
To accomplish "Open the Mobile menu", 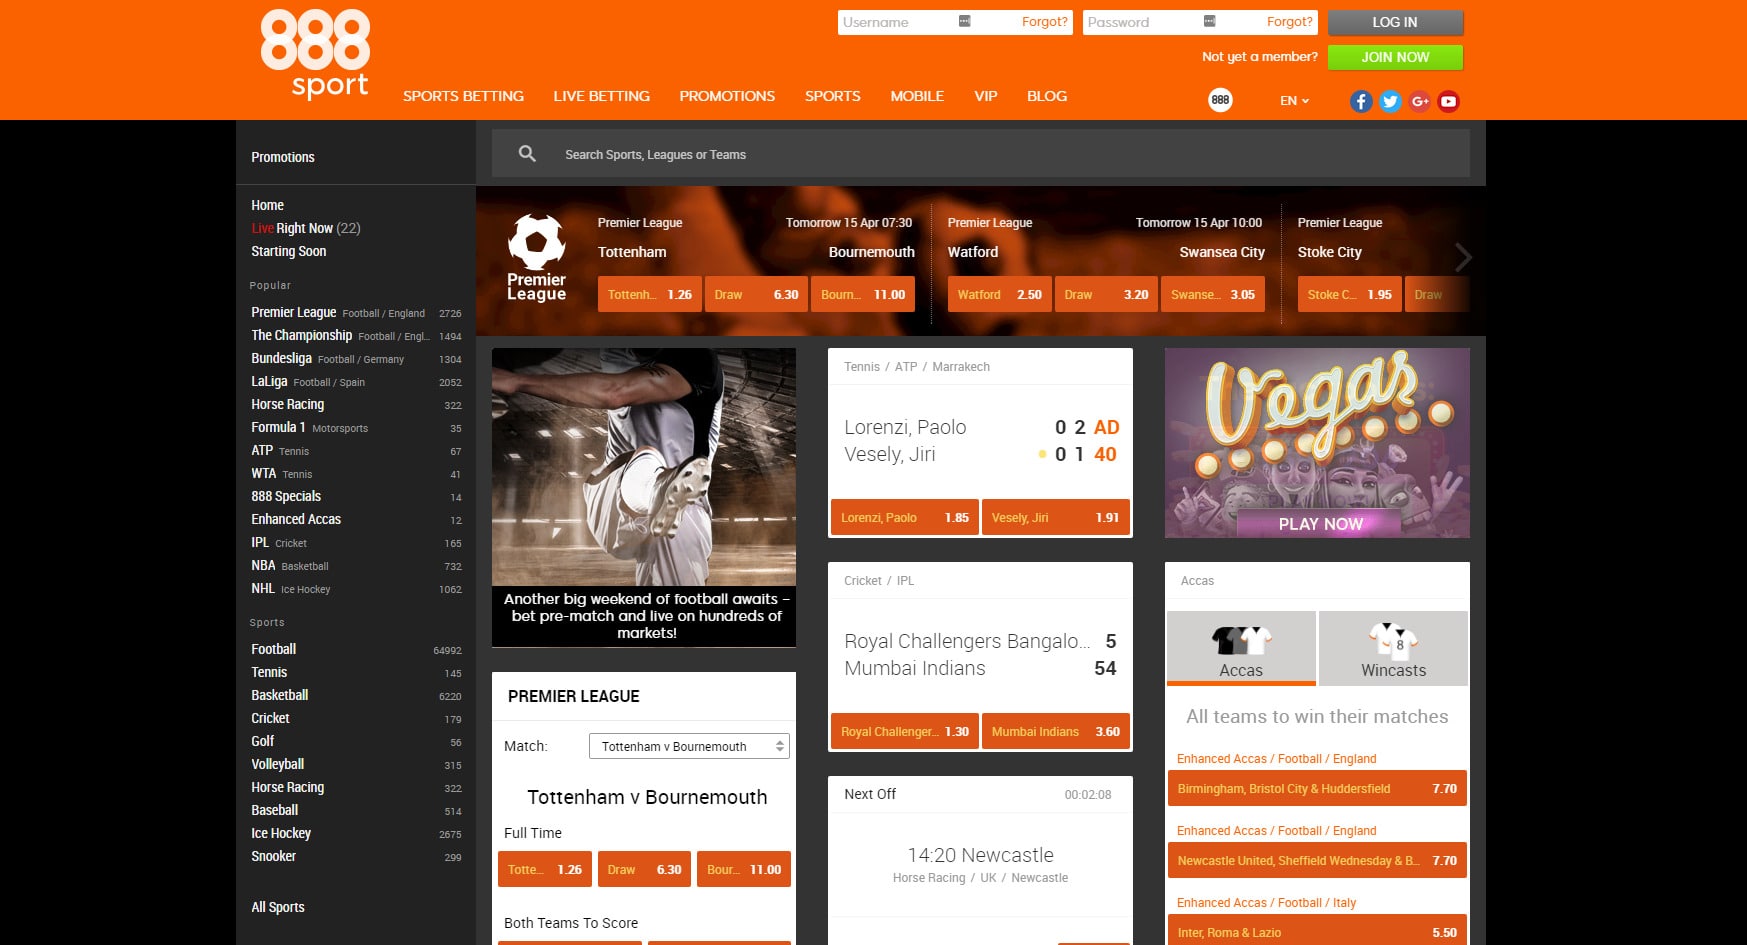I will click(917, 96).
